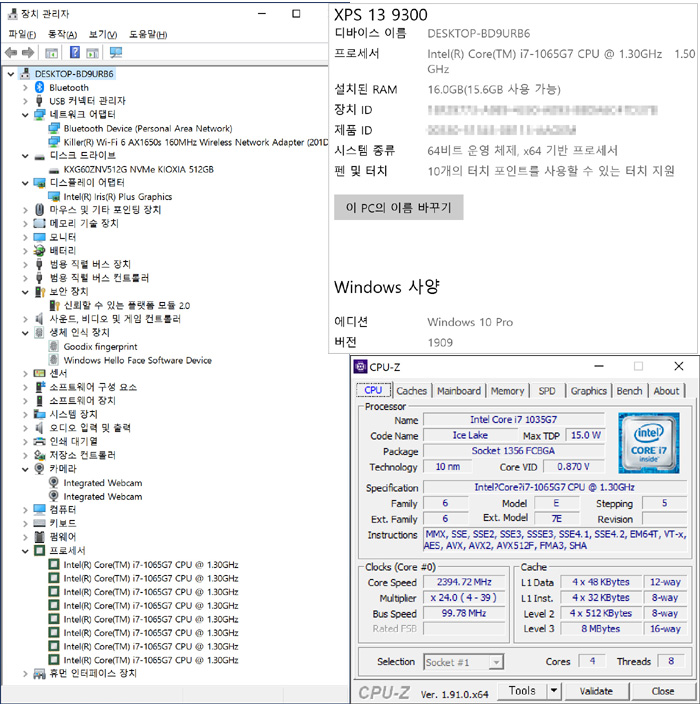Click the 키보드 category icon
The height and width of the screenshot is (707, 700).
(x=40, y=523)
